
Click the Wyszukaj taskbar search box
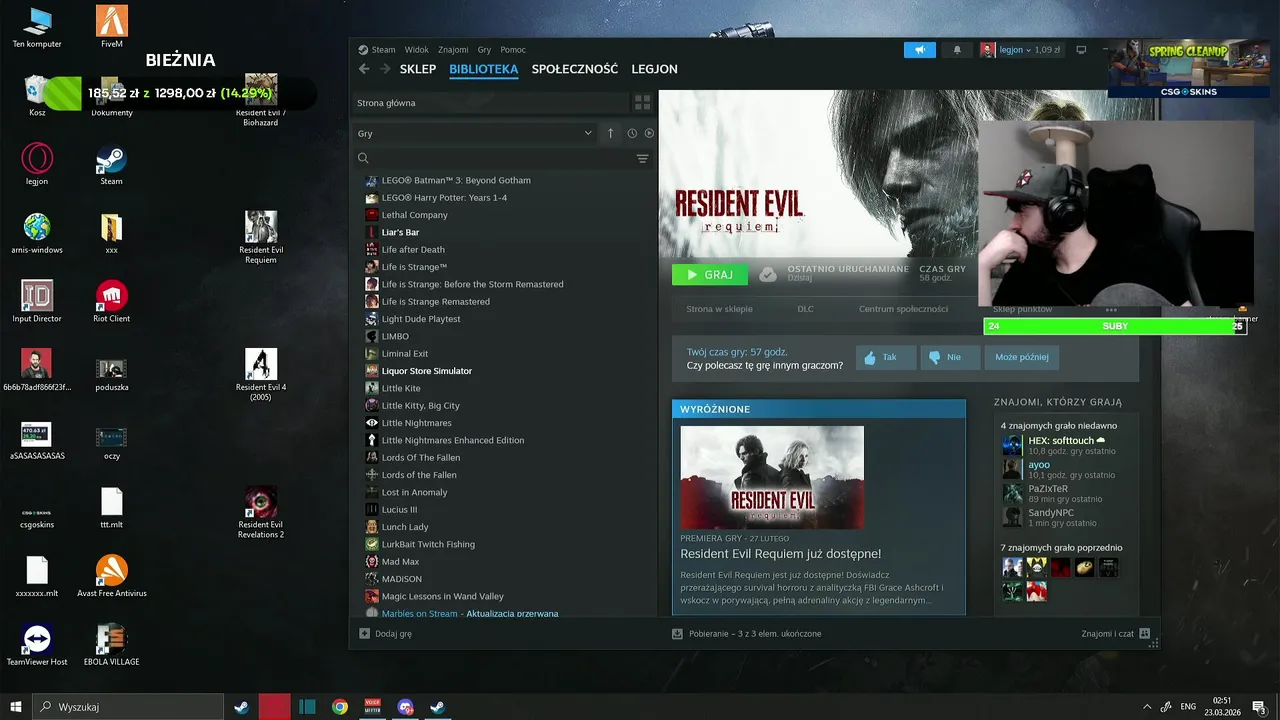pyautogui.click(x=127, y=707)
